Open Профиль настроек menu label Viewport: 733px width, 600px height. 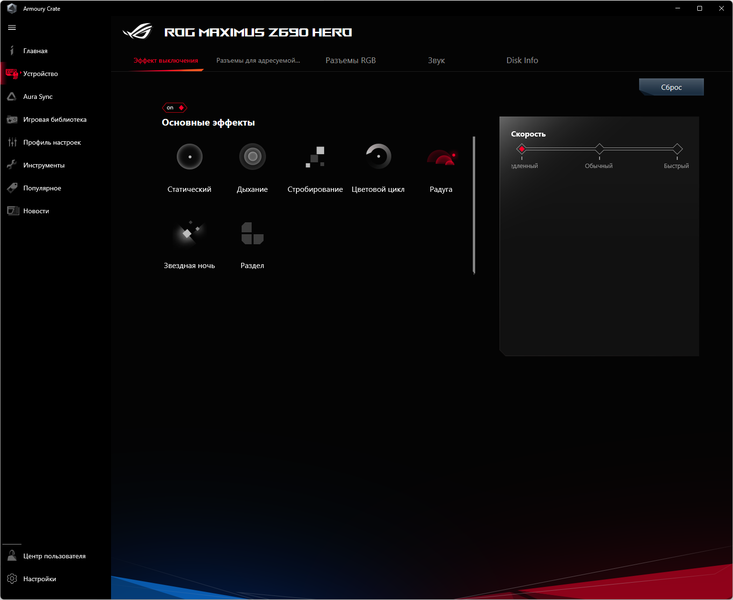(52, 142)
